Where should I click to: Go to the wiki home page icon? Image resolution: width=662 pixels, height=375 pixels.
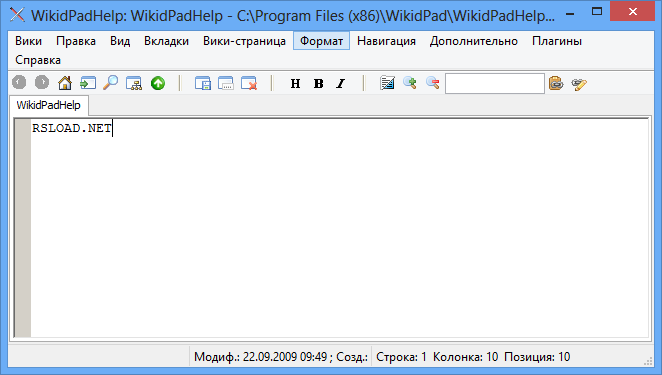coord(65,82)
